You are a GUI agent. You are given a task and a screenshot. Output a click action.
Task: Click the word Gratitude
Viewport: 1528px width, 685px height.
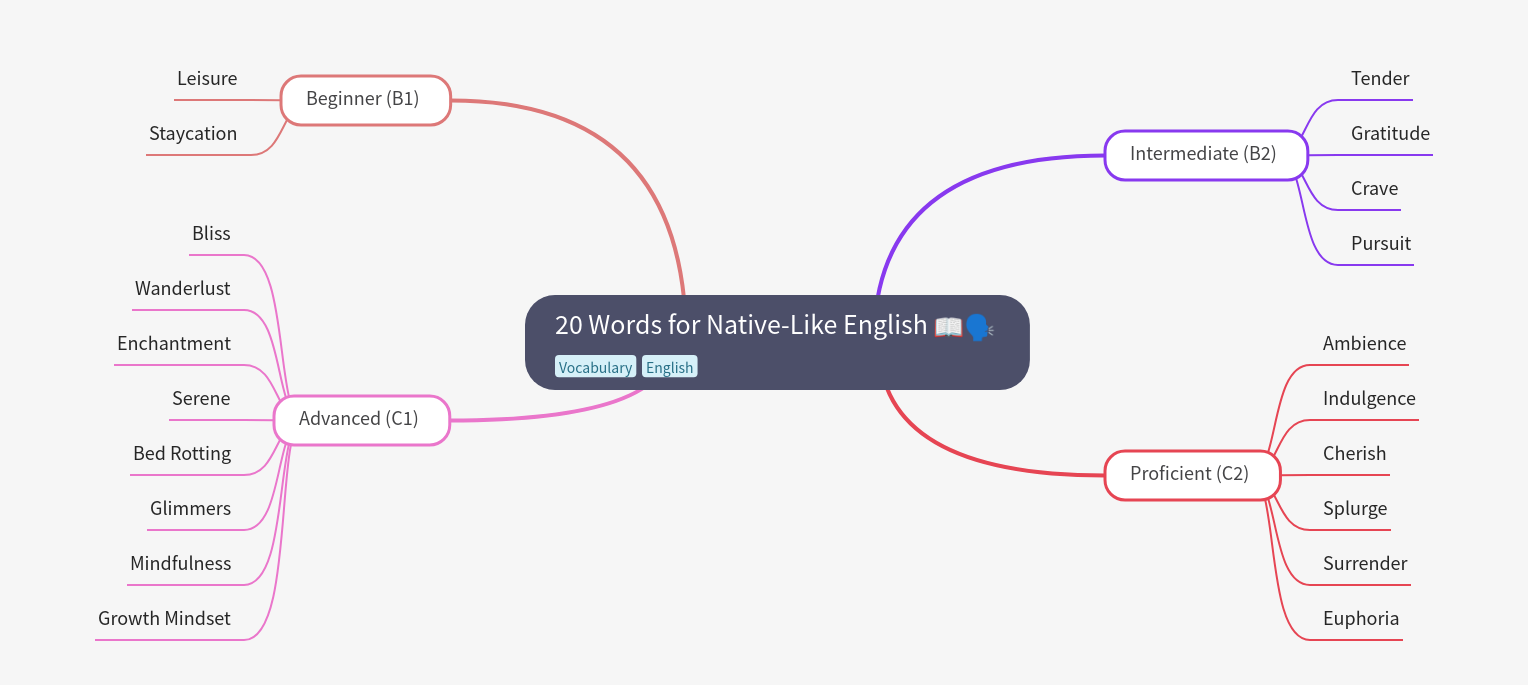click(1390, 133)
